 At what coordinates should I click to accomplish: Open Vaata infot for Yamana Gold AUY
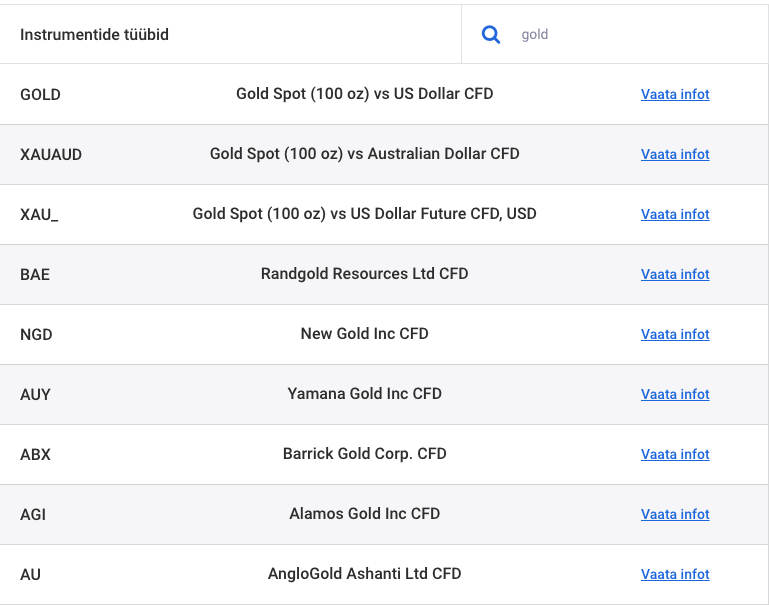(x=675, y=394)
